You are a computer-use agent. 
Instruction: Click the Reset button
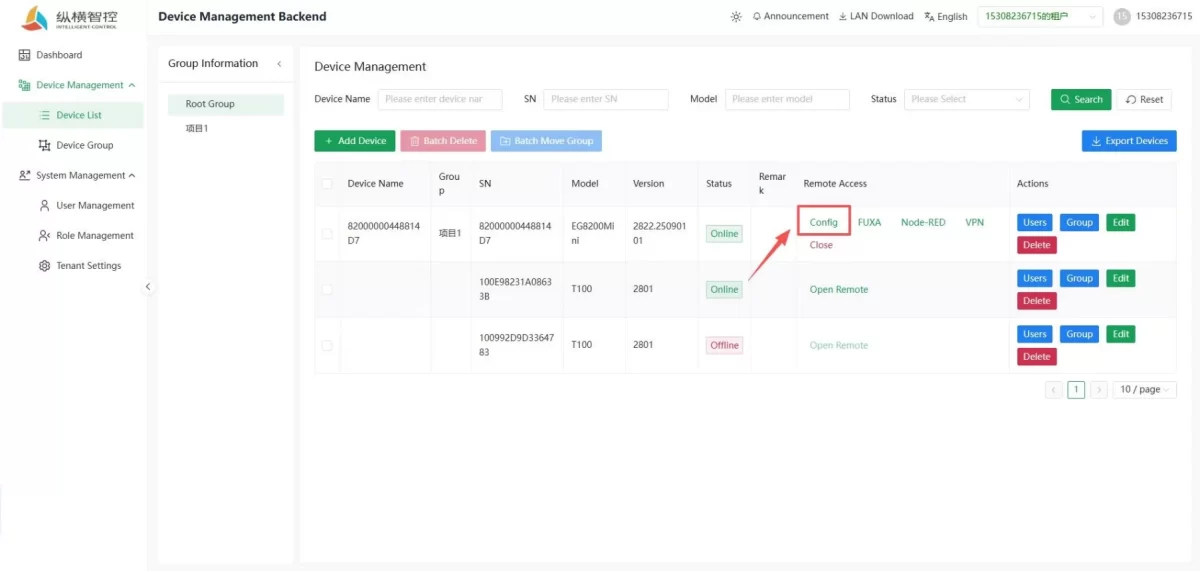[1144, 99]
